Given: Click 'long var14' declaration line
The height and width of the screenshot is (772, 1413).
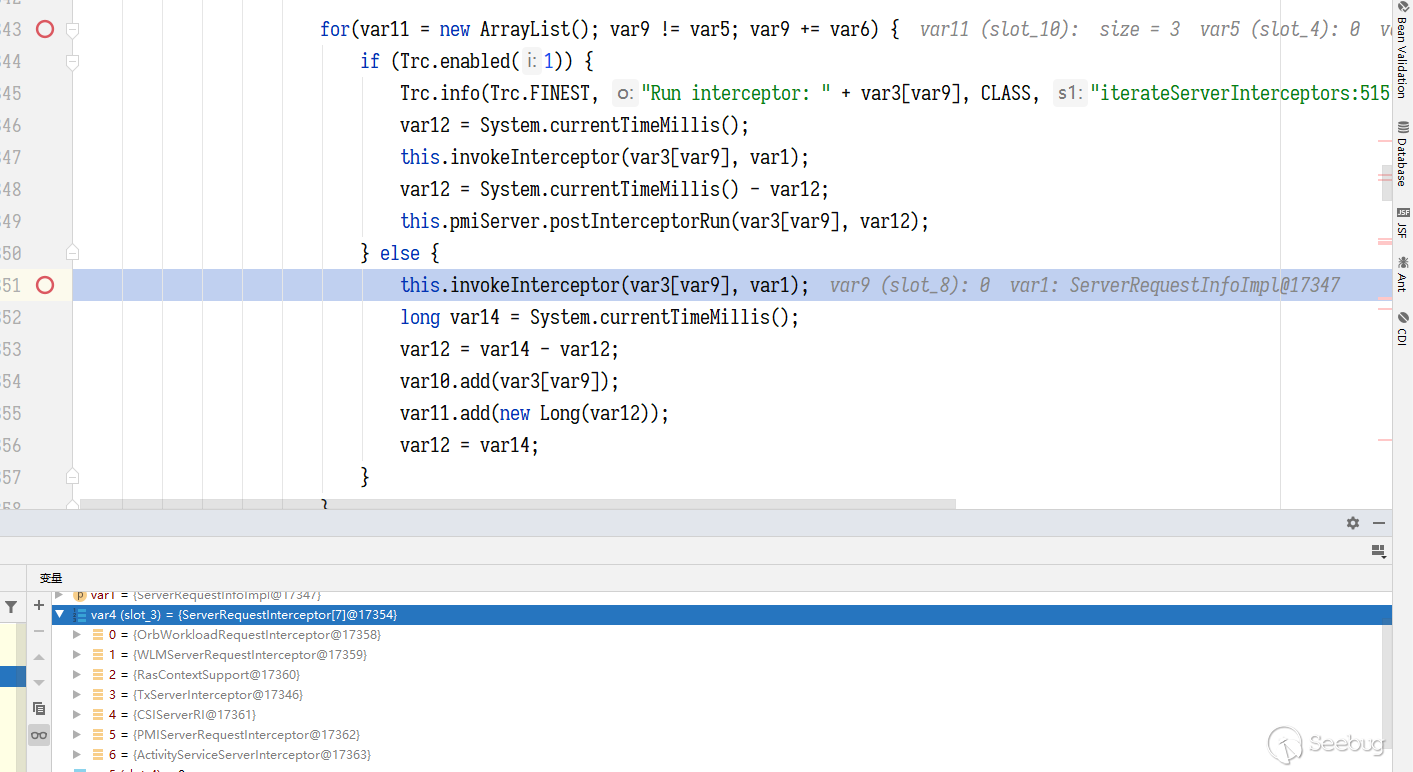Looking at the screenshot, I should click(x=600, y=317).
